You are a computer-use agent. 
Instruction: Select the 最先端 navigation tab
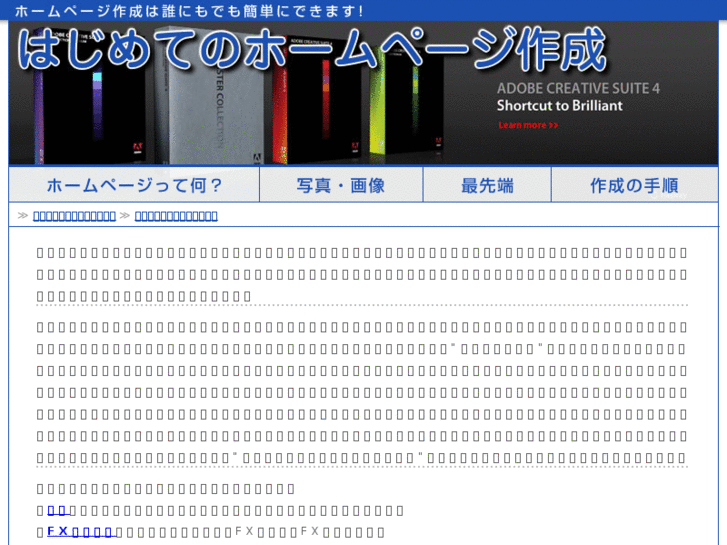point(487,185)
